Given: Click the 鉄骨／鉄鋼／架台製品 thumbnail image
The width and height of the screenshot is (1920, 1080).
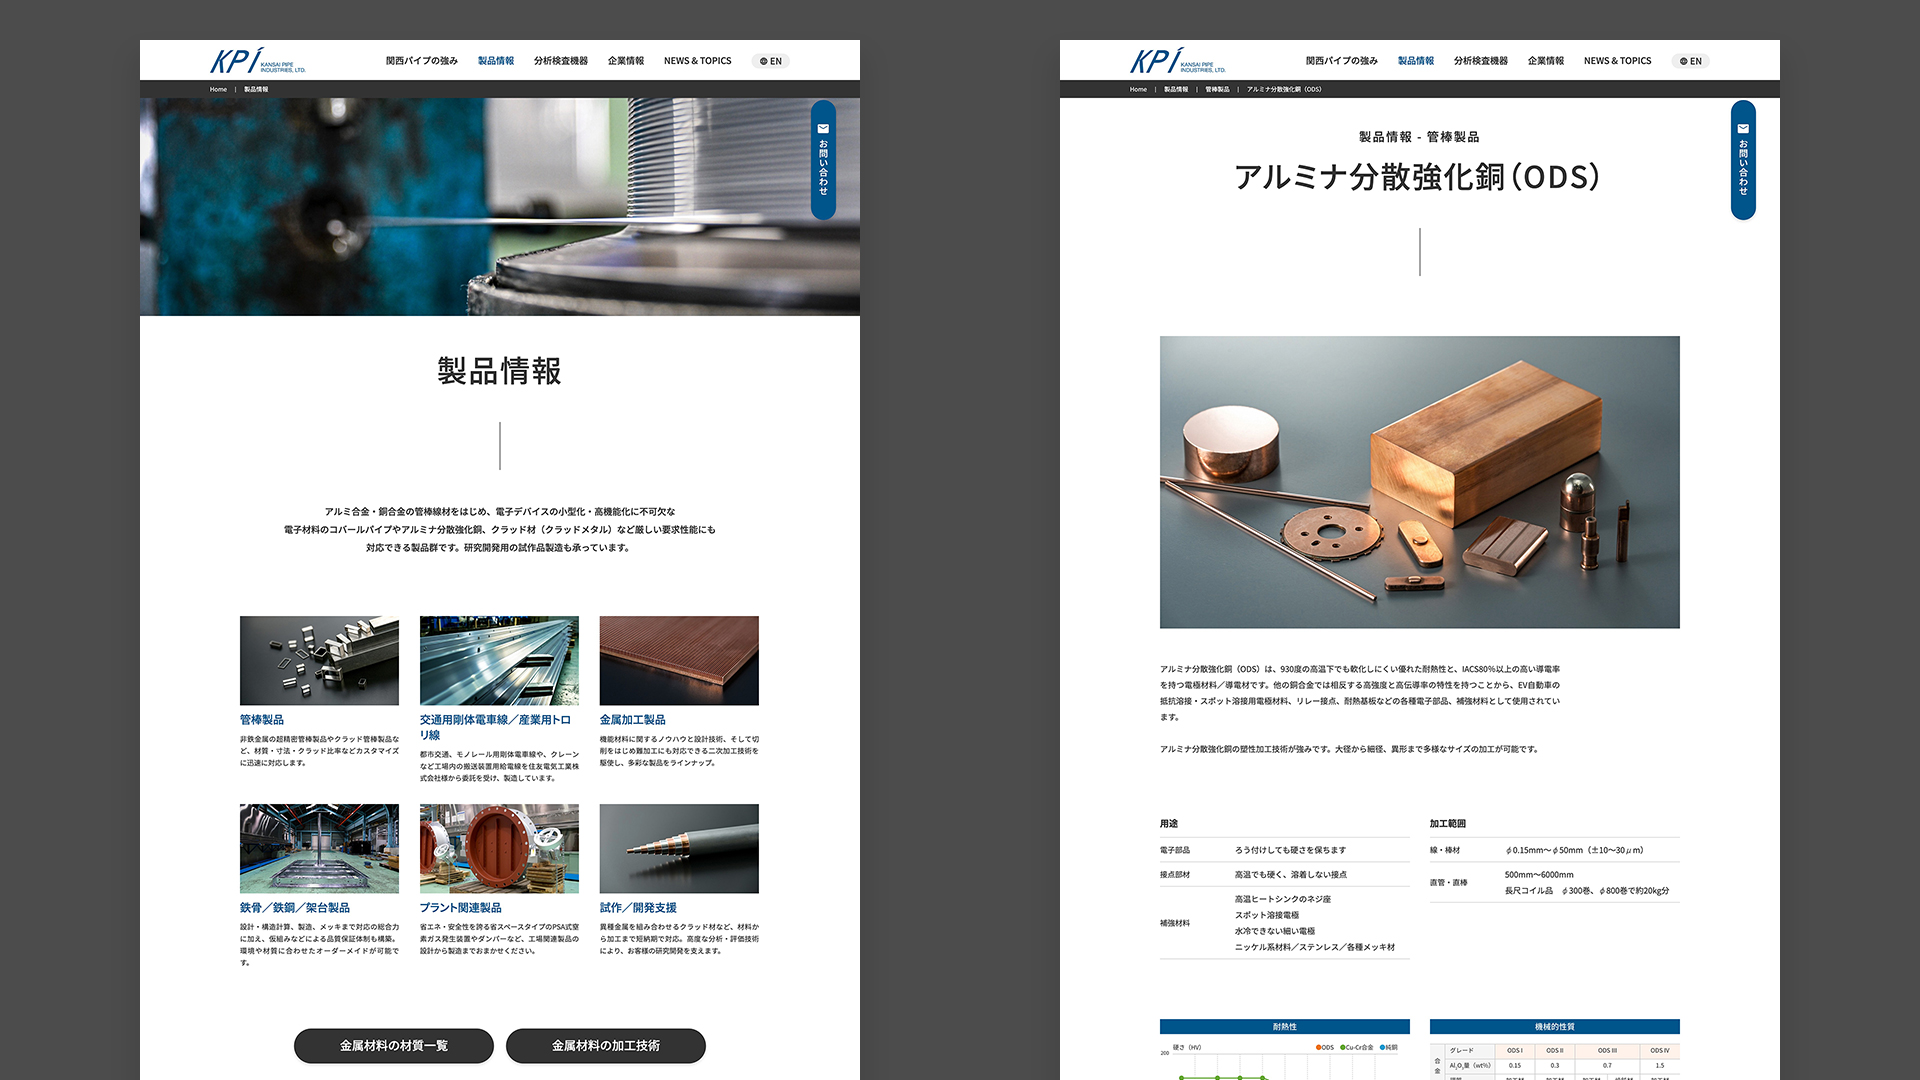Looking at the screenshot, I should click(x=319, y=848).
